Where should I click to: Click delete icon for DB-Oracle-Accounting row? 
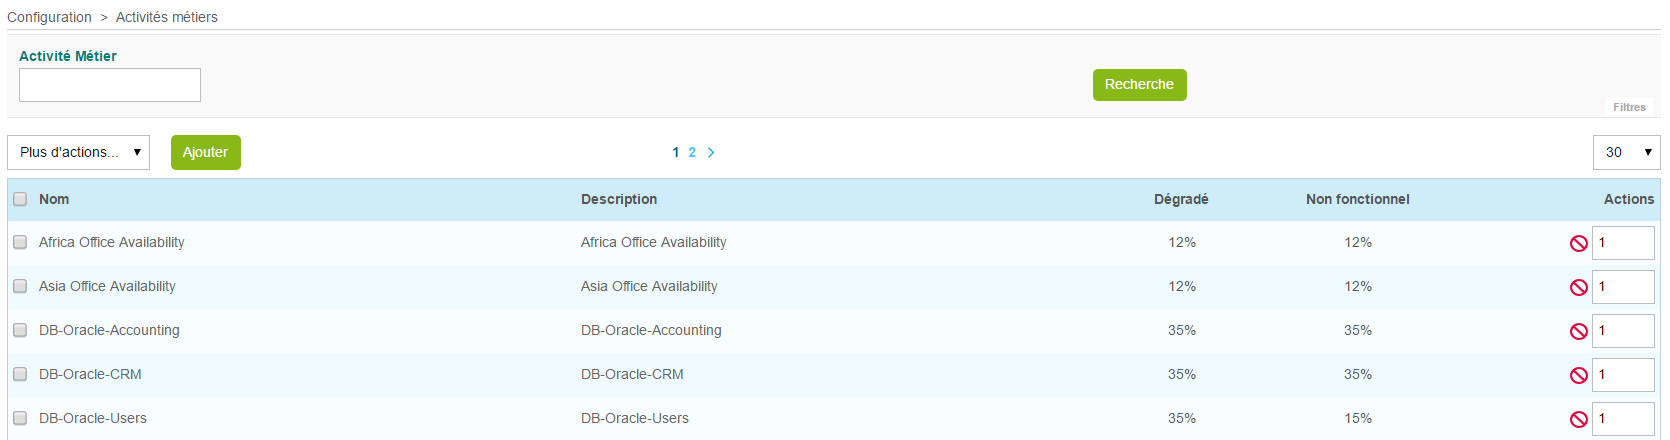coord(1578,331)
